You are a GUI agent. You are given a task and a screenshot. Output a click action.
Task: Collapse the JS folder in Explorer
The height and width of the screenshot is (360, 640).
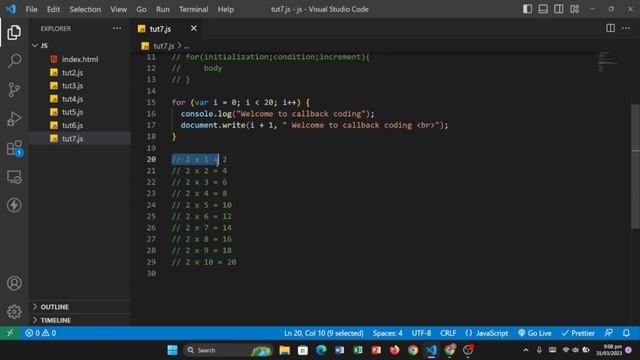pyautogui.click(x=80, y=45)
